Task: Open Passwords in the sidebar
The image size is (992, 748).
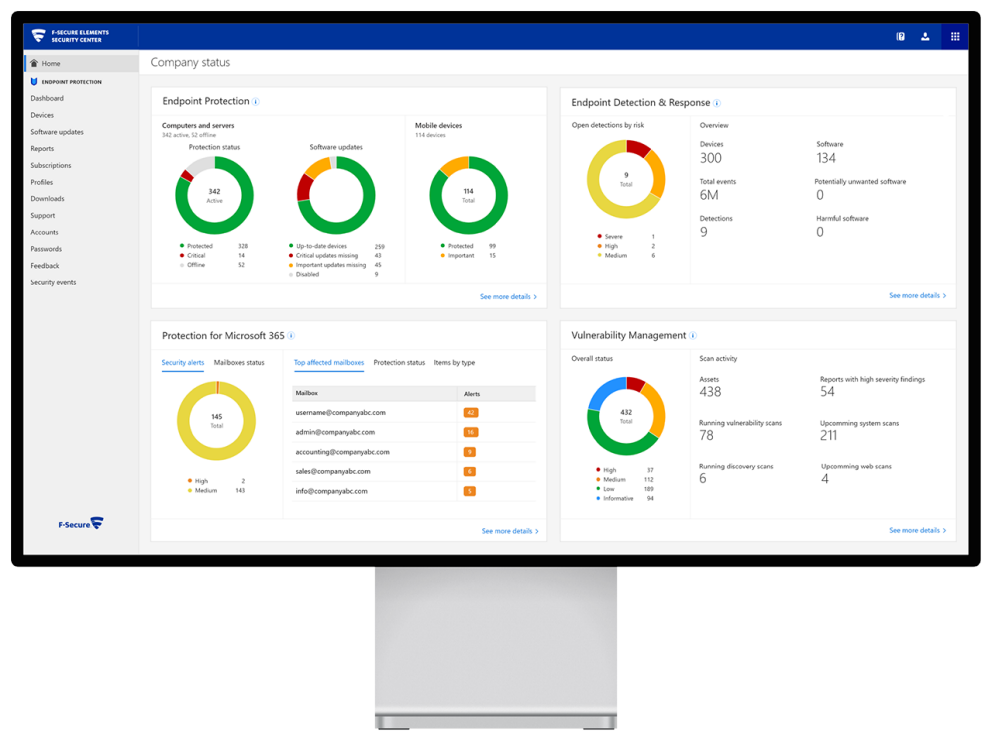Action: point(46,249)
